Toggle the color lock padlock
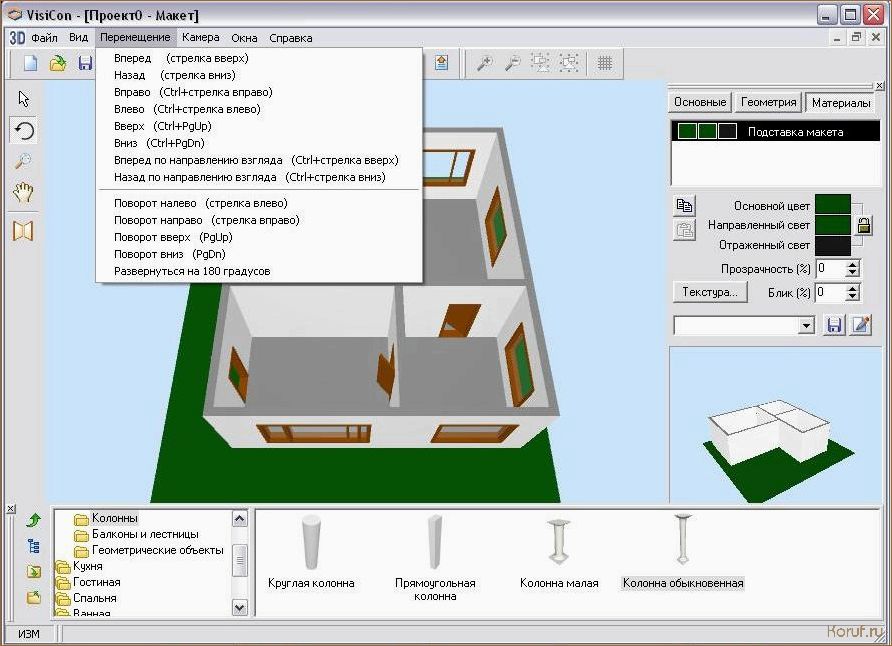Screen dimensions: 892x646 click(x=863, y=225)
